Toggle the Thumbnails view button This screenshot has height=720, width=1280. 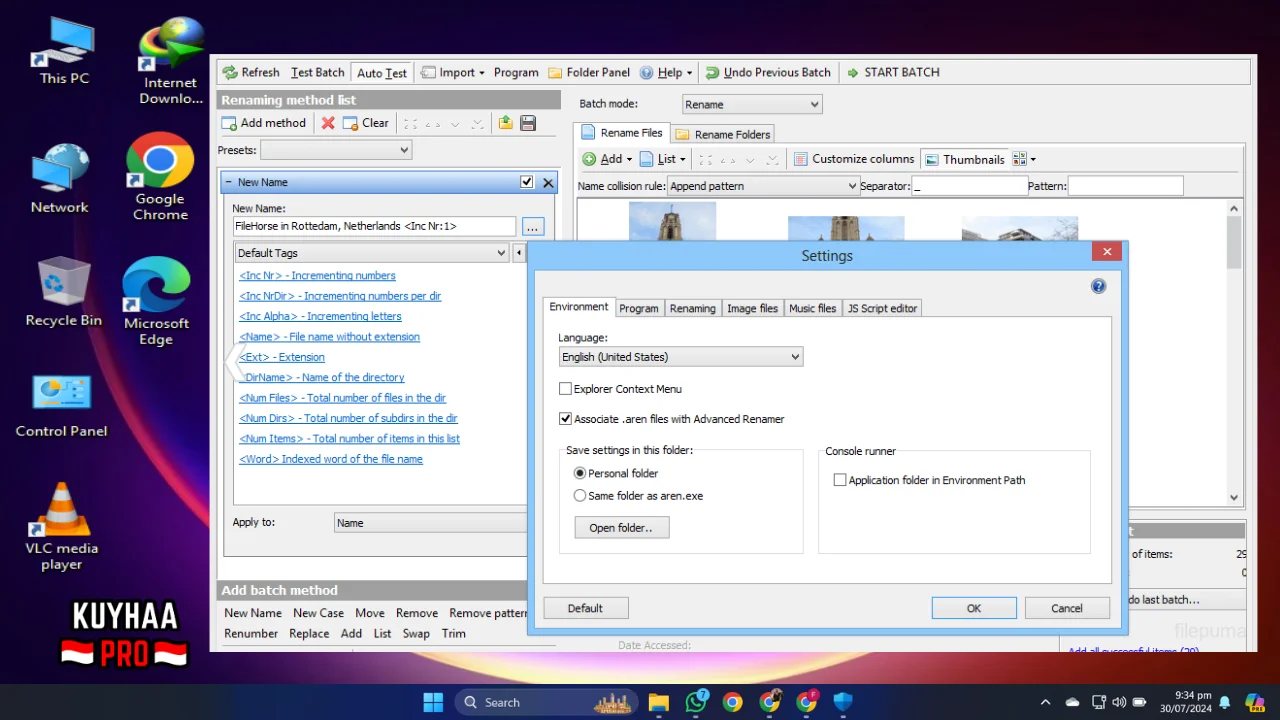pos(964,159)
